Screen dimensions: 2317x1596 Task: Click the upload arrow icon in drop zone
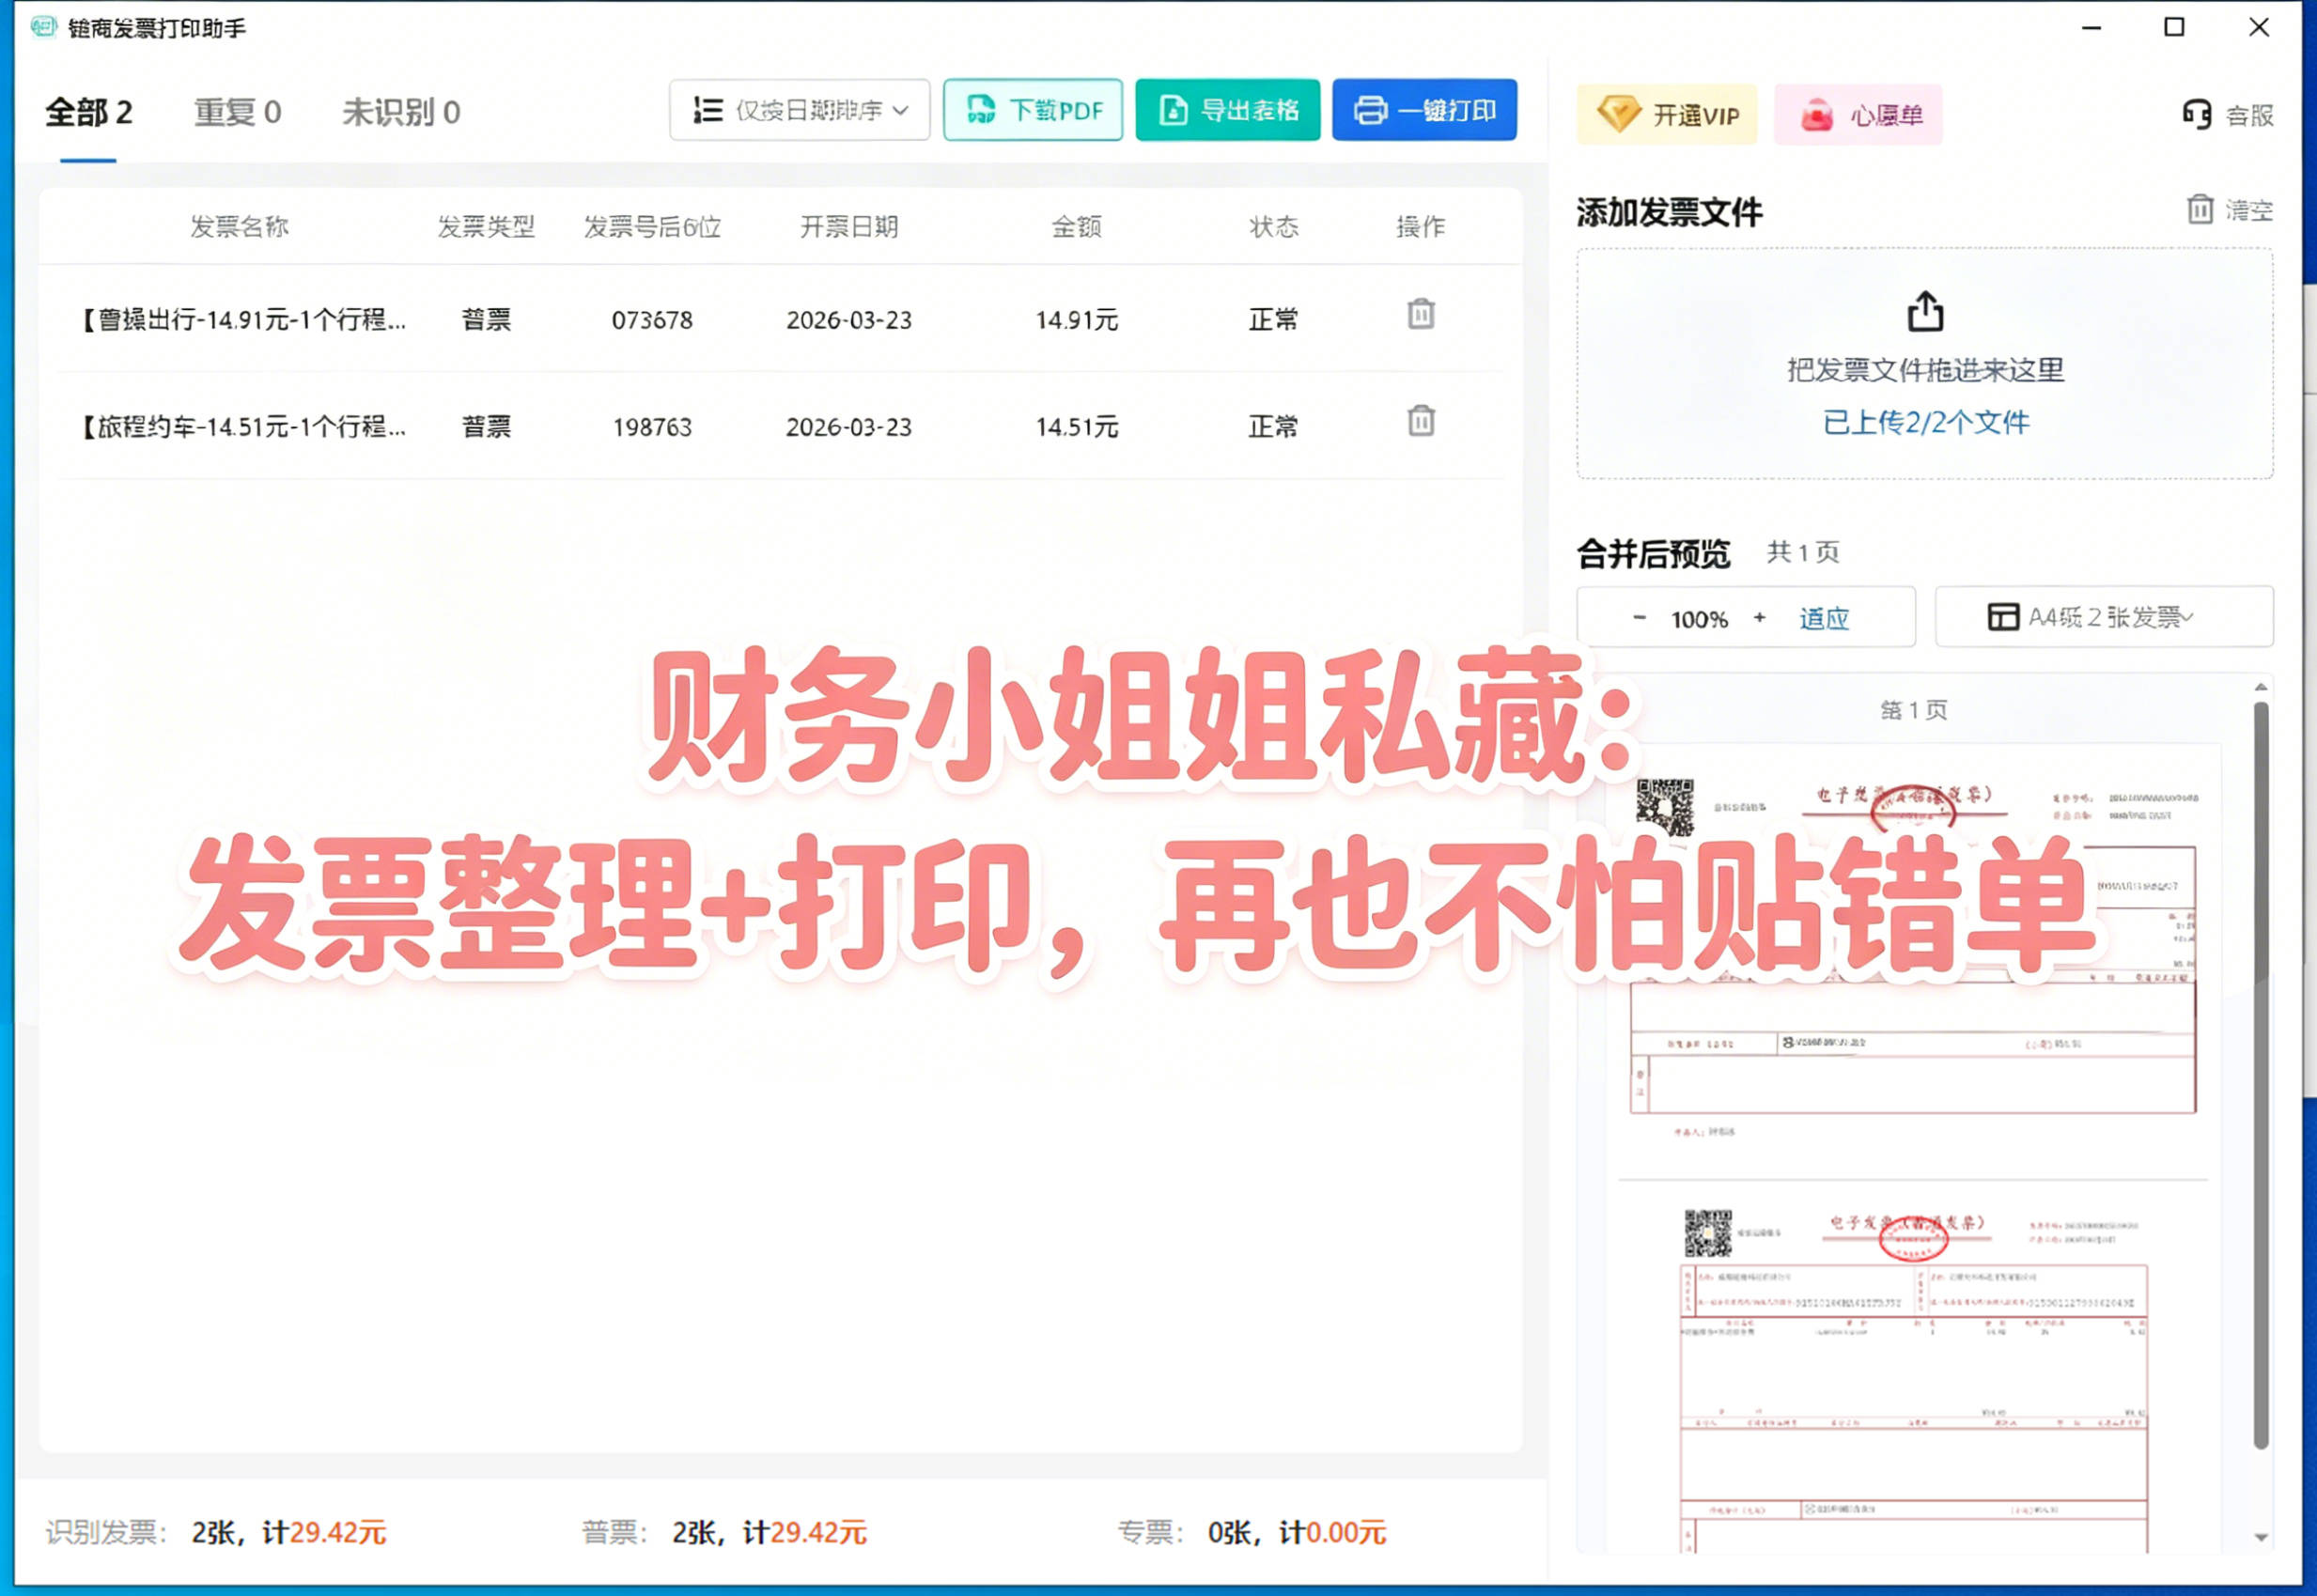pyautogui.click(x=1925, y=311)
